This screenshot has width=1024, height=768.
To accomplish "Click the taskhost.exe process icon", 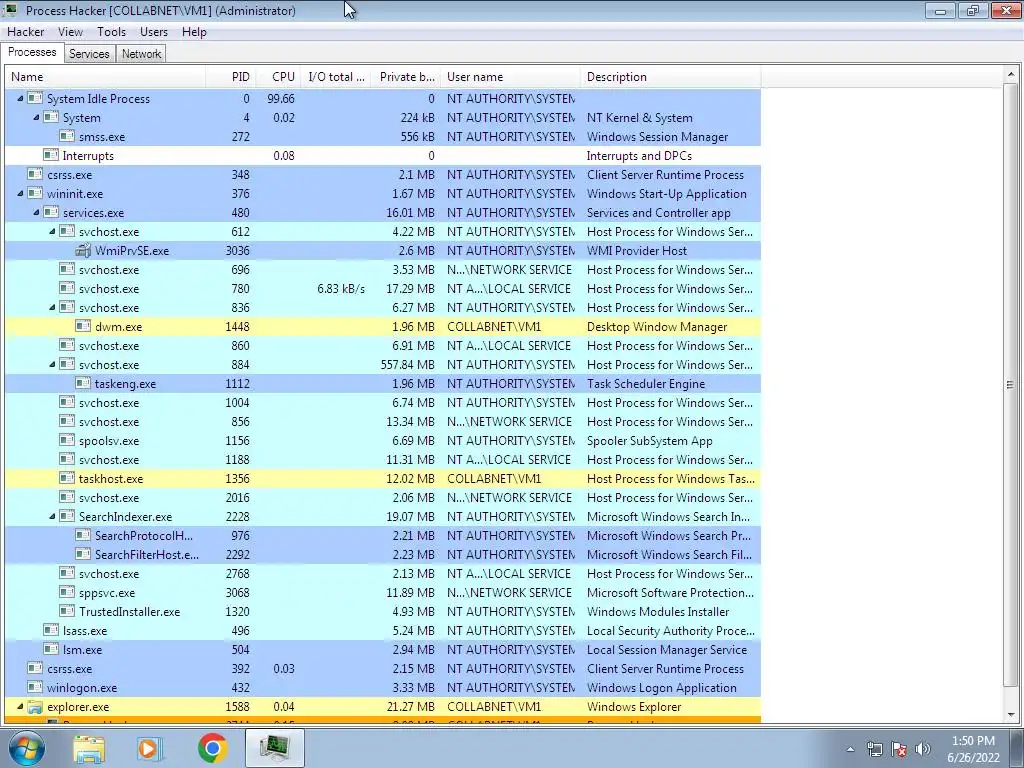I will coord(67,479).
